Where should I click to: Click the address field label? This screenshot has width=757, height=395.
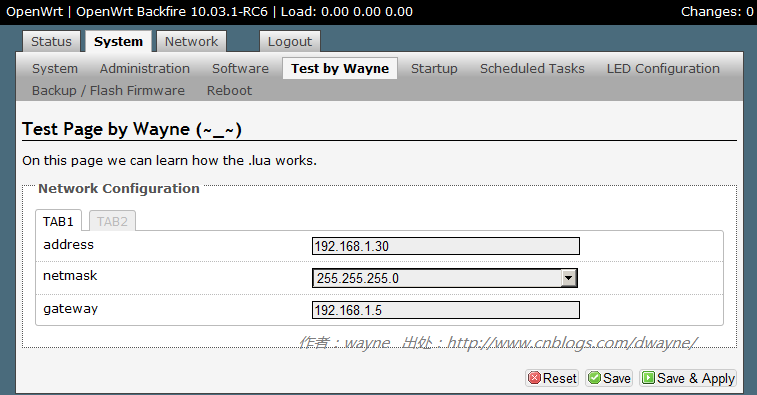point(69,244)
